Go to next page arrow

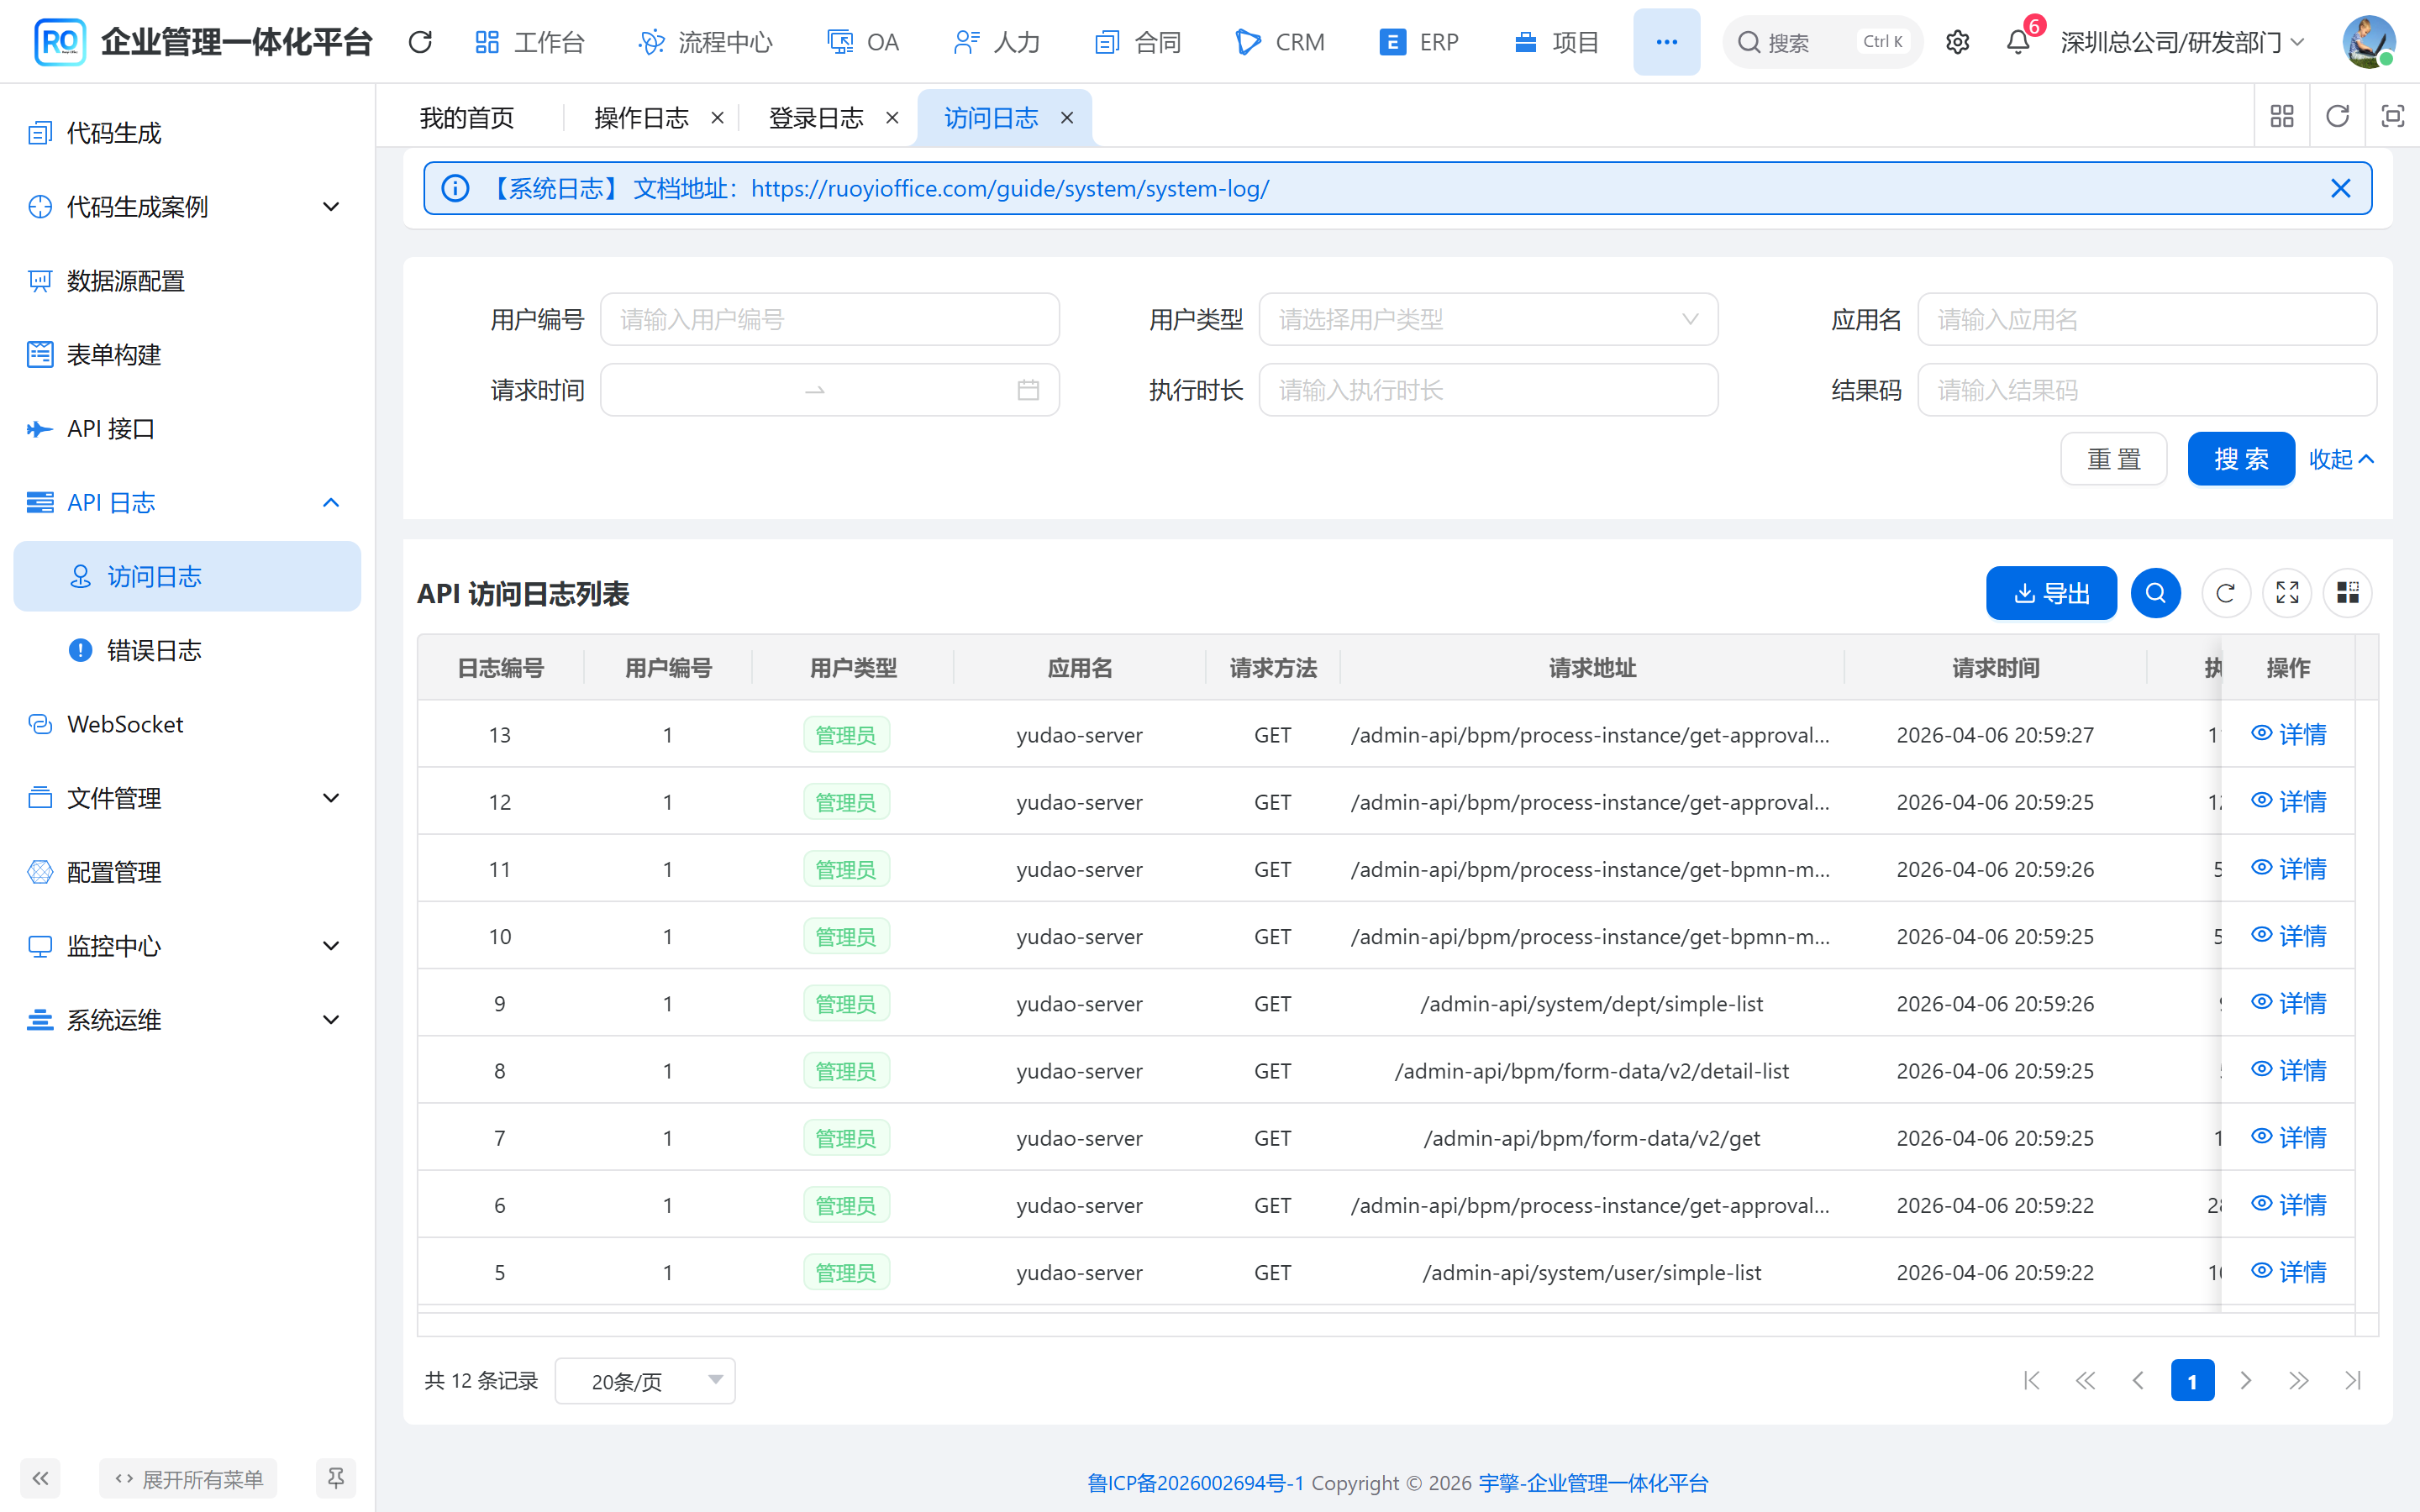click(2245, 1381)
